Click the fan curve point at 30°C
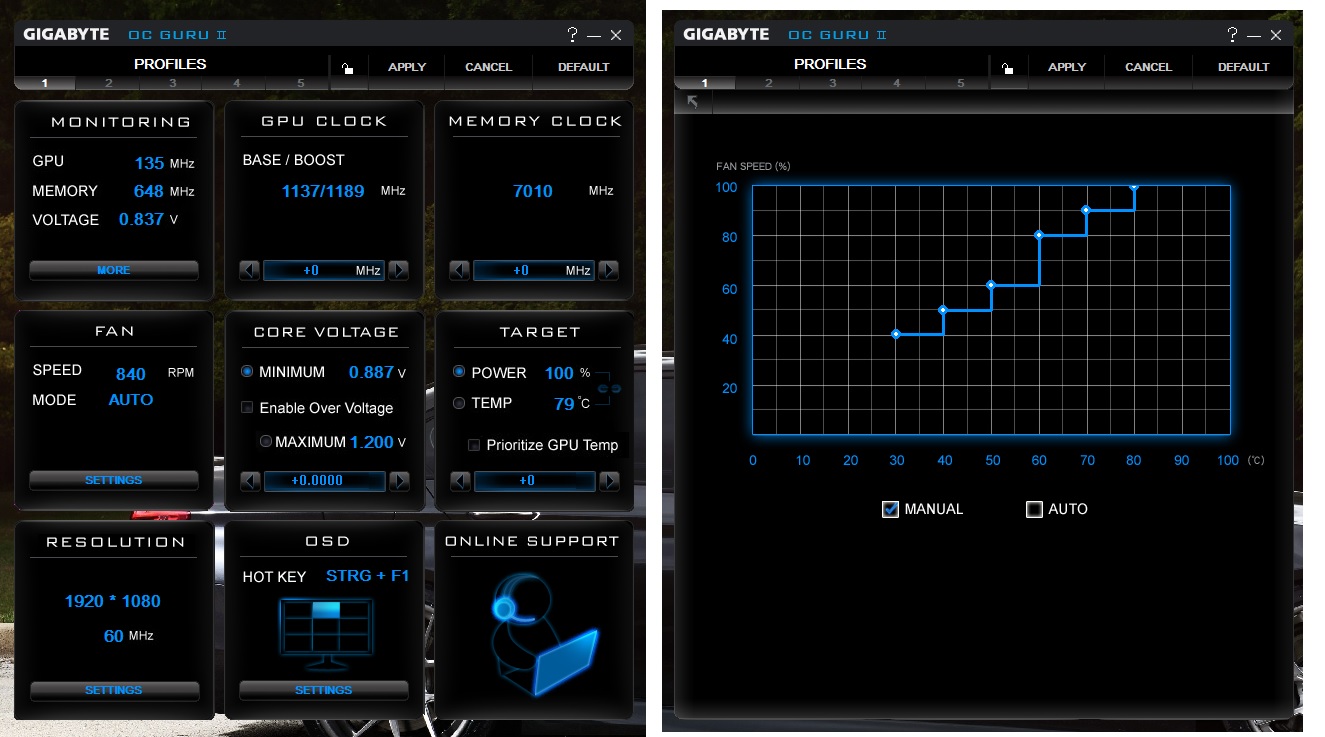This screenshot has width=1325, height=737. click(x=896, y=334)
